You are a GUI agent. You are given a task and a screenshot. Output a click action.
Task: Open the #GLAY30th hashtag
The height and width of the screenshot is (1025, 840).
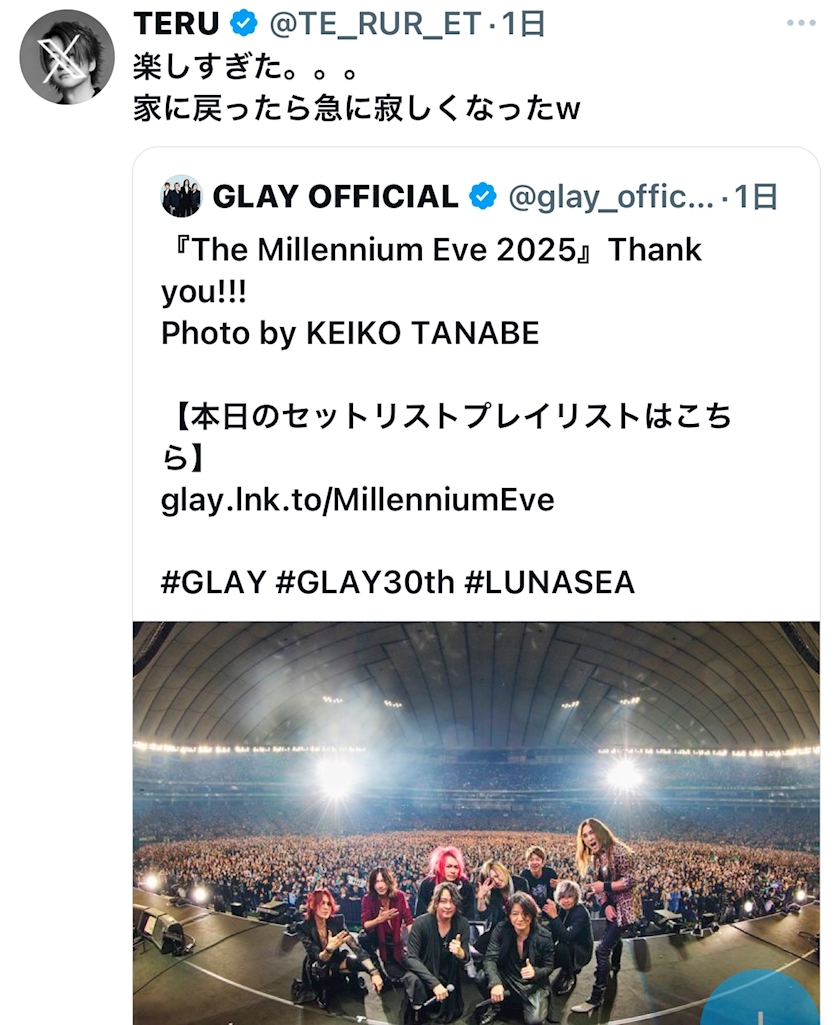tap(364, 582)
